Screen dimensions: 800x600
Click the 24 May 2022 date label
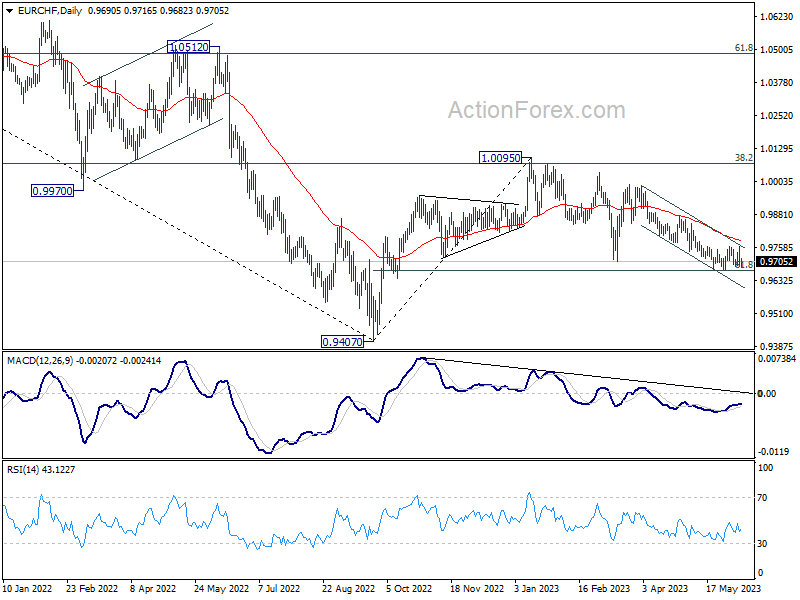pos(221,588)
